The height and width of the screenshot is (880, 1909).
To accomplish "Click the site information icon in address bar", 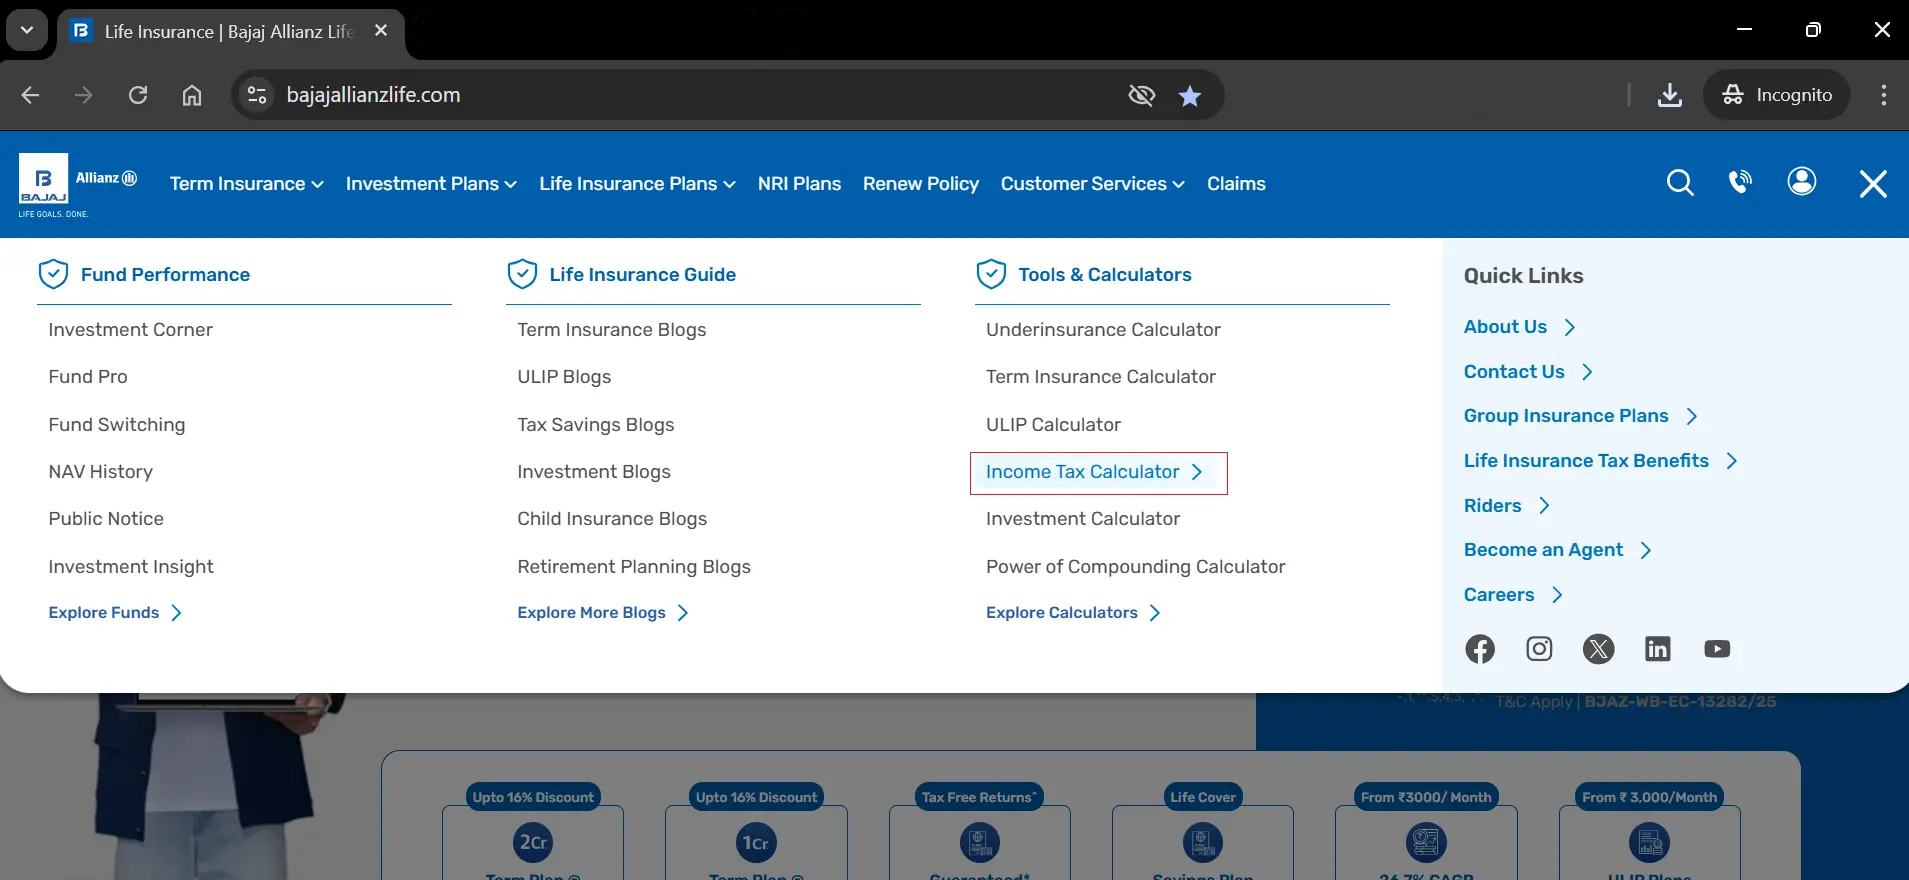I will pos(257,95).
